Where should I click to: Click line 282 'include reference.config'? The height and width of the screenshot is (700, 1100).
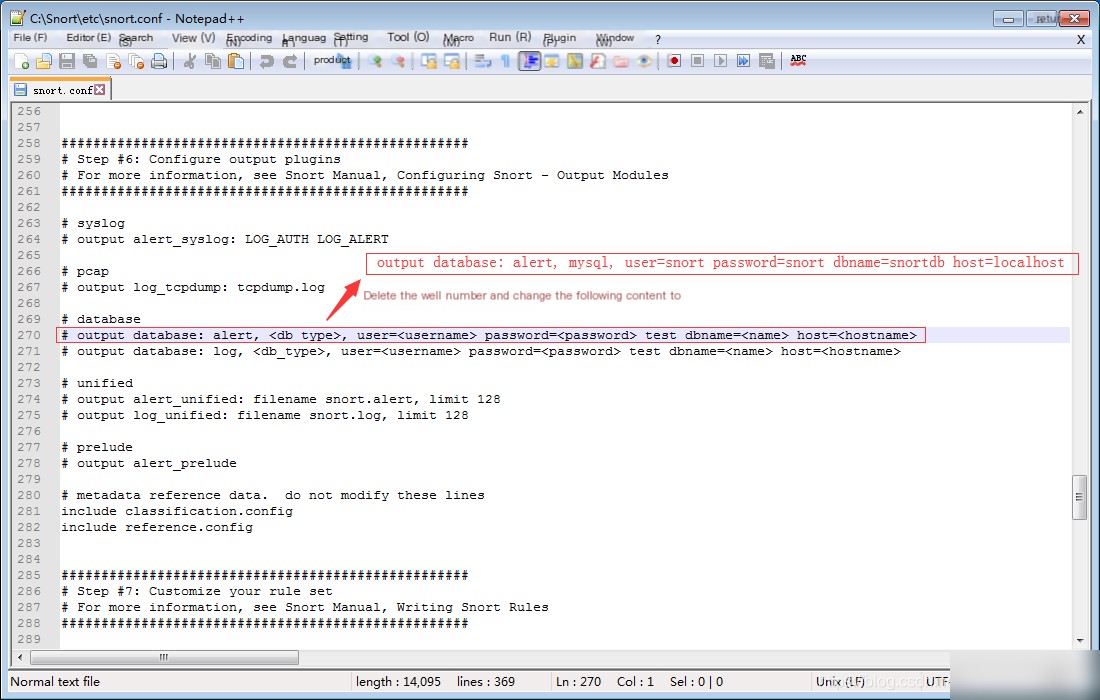tap(157, 527)
